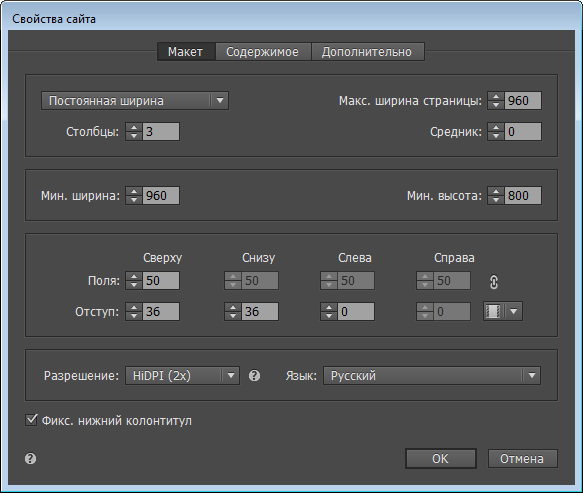Click the Поля Сверху field
Viewport: 583px width, 493px height.
click(161, 281)
